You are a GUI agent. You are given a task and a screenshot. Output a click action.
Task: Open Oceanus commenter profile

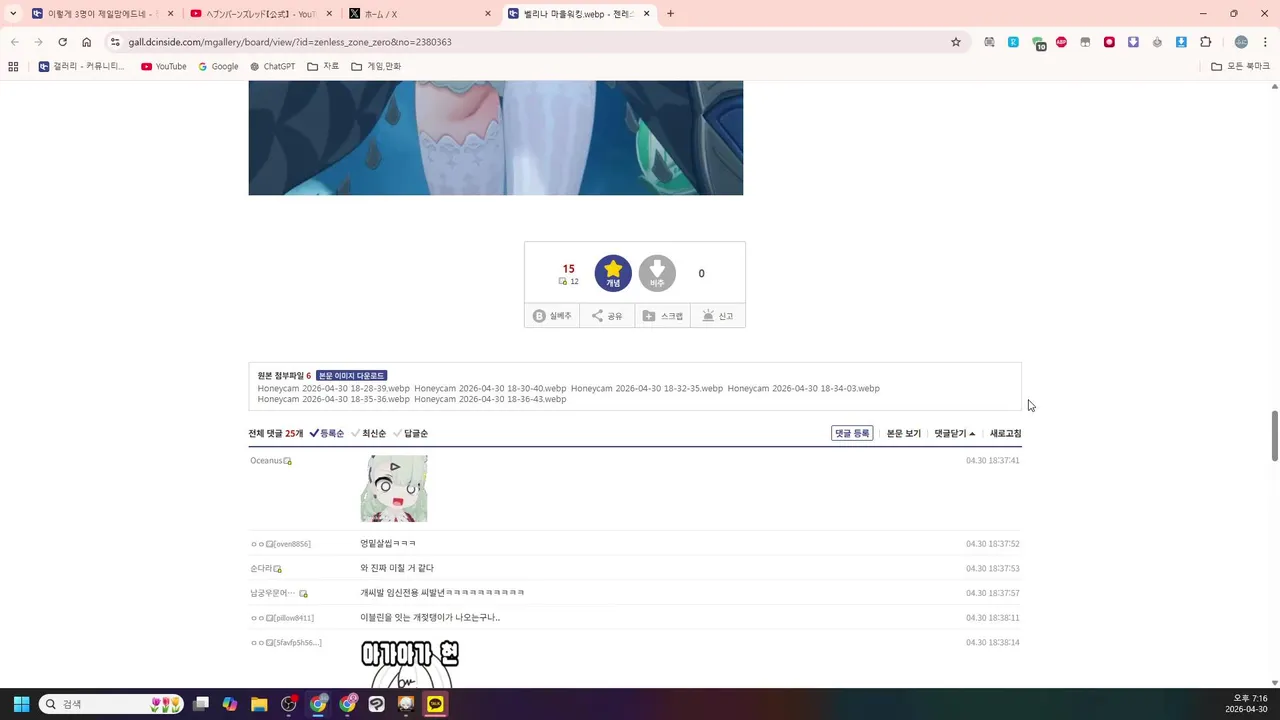(266, 461)
